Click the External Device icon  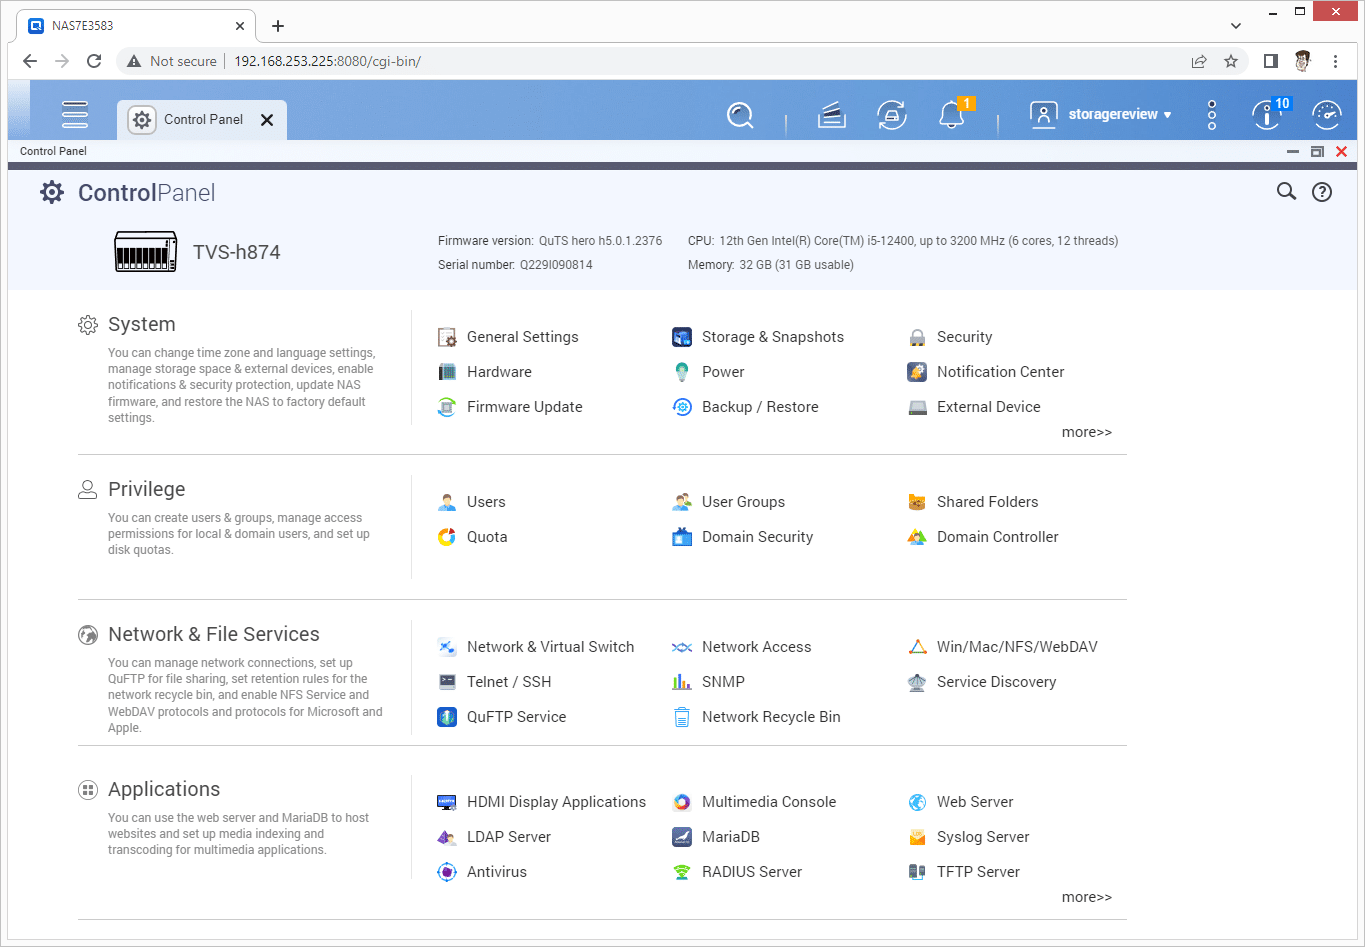917,407
